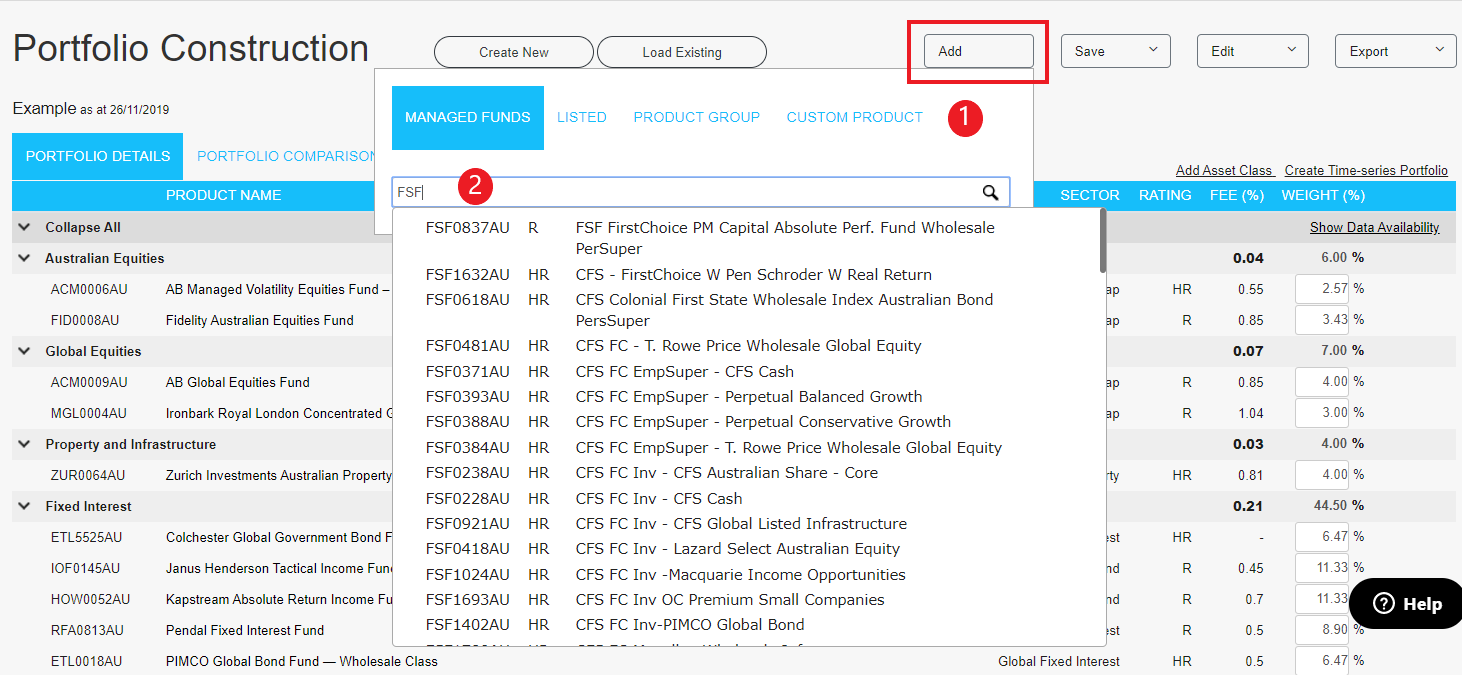Open the Save dropdown
1462x675 pixels.
[1115, 52]
